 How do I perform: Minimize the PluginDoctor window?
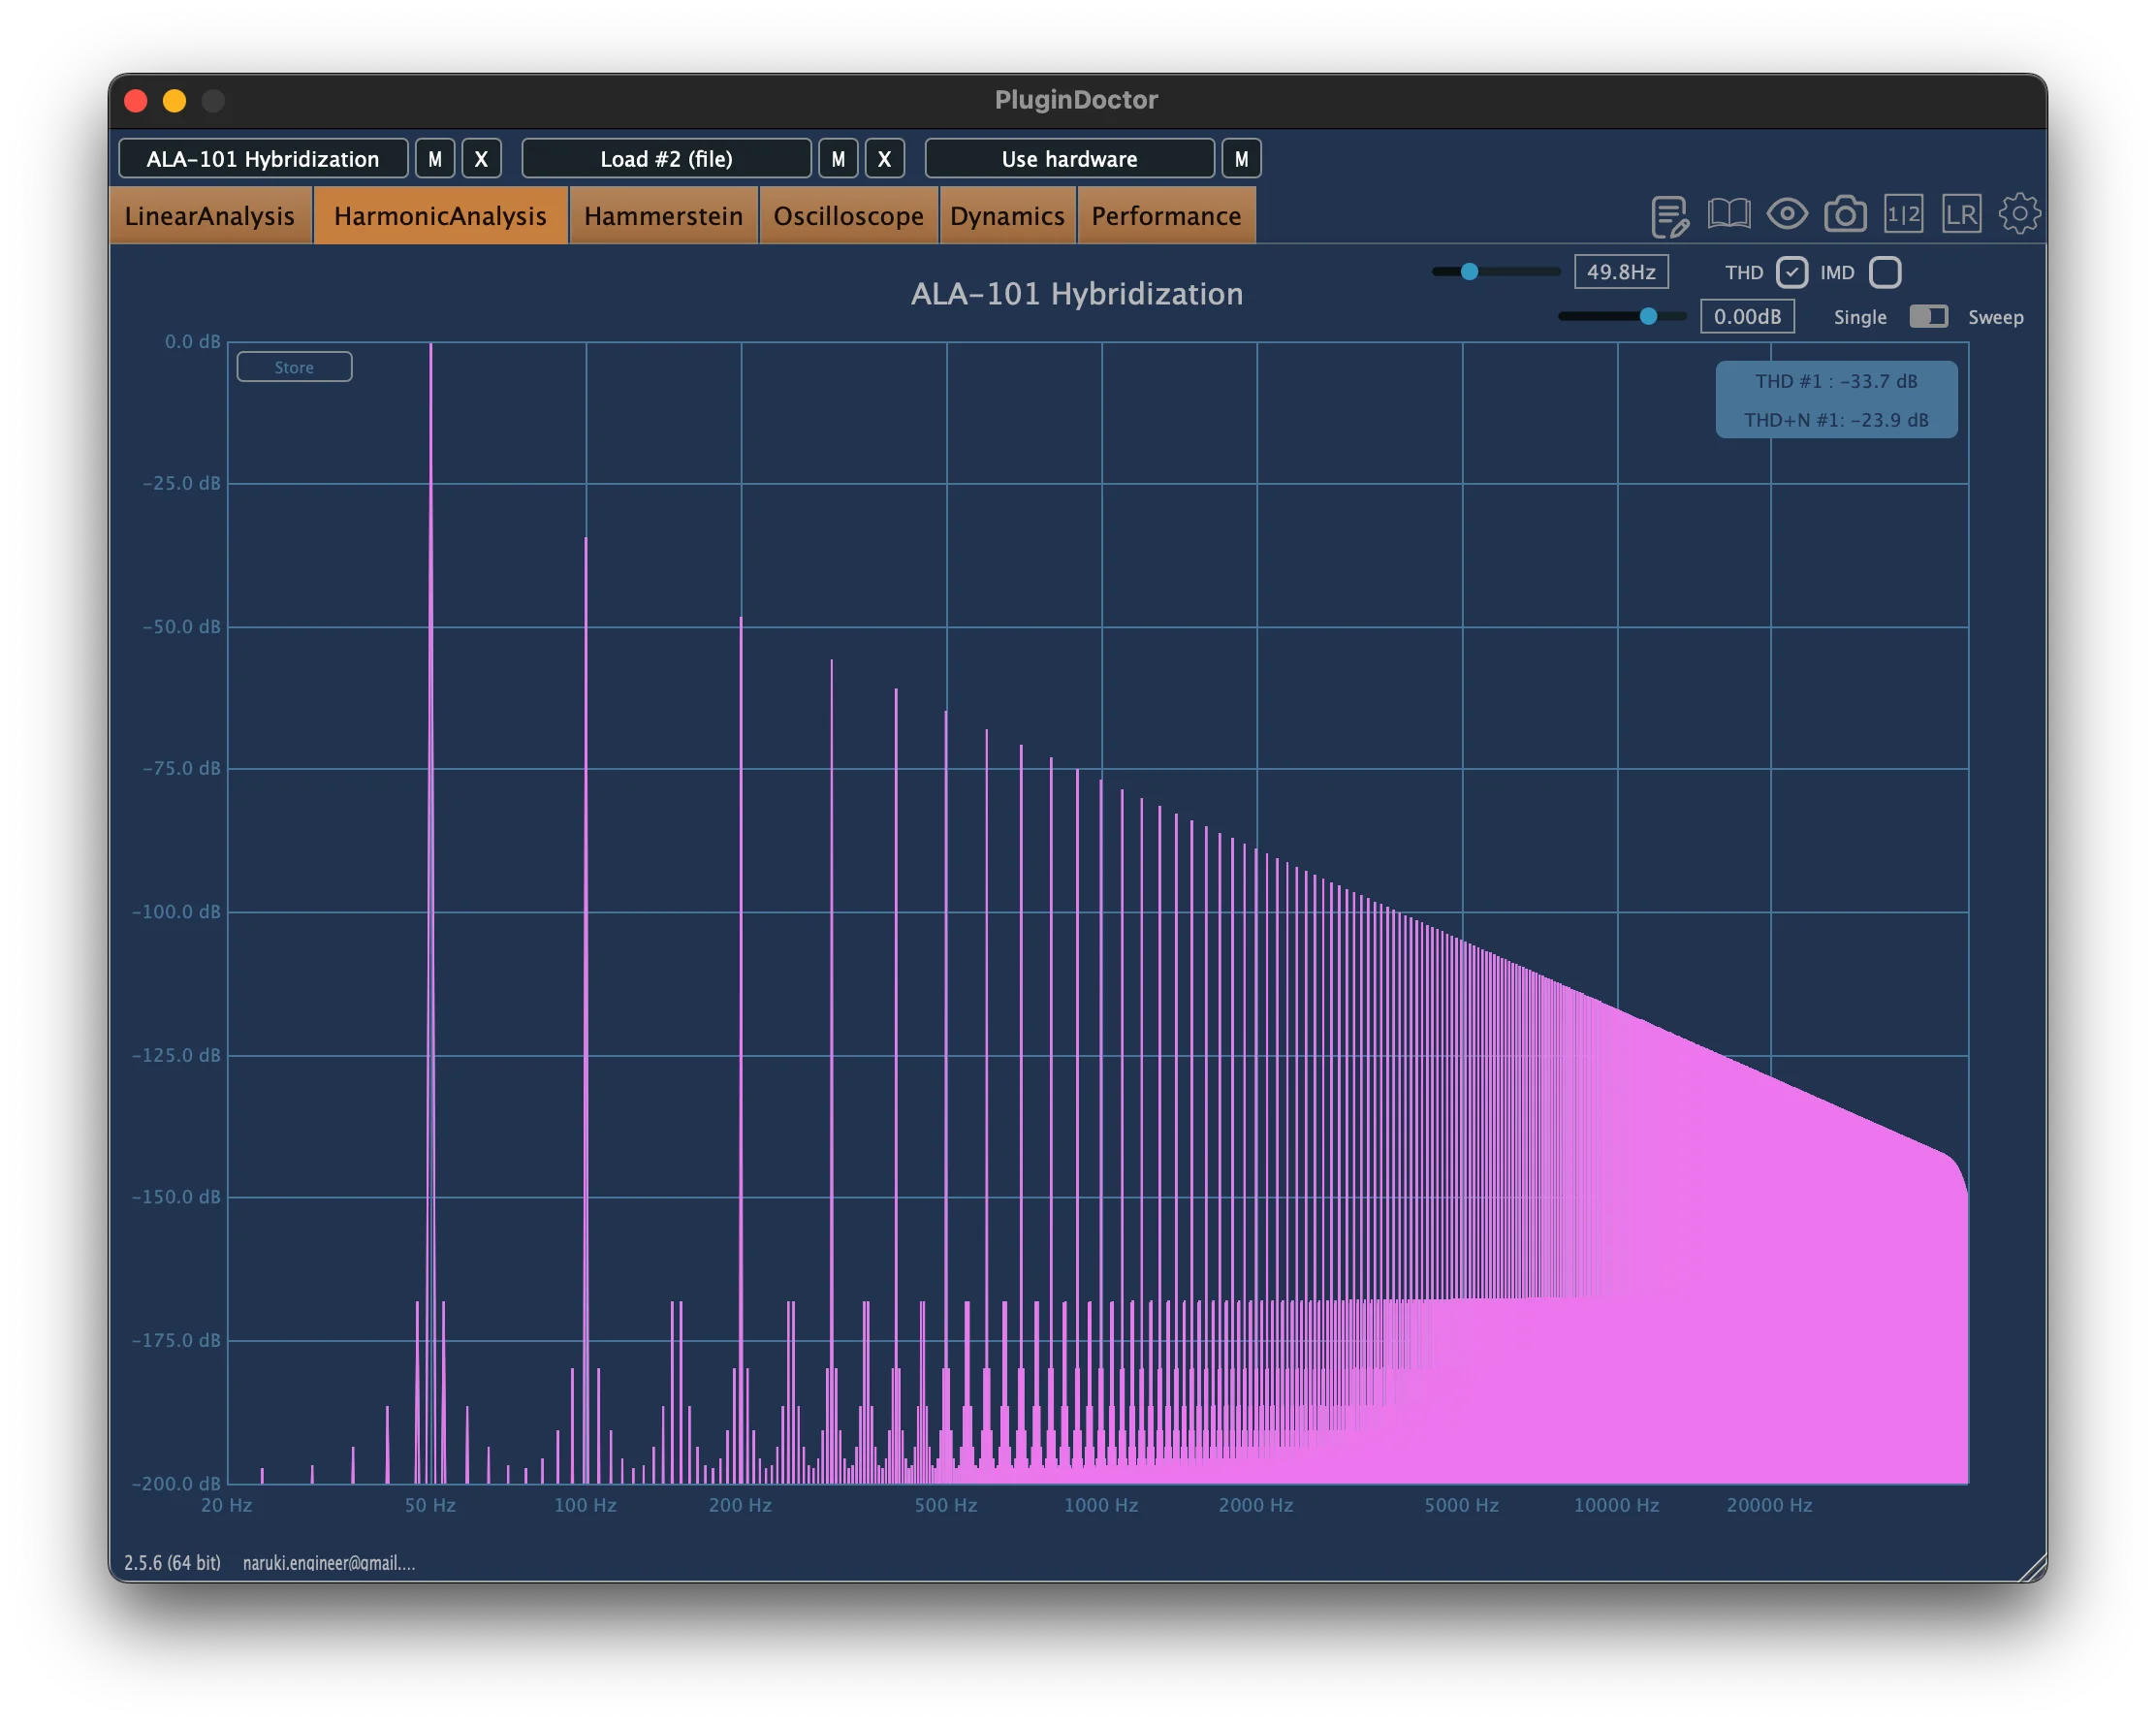click(174, 101)
